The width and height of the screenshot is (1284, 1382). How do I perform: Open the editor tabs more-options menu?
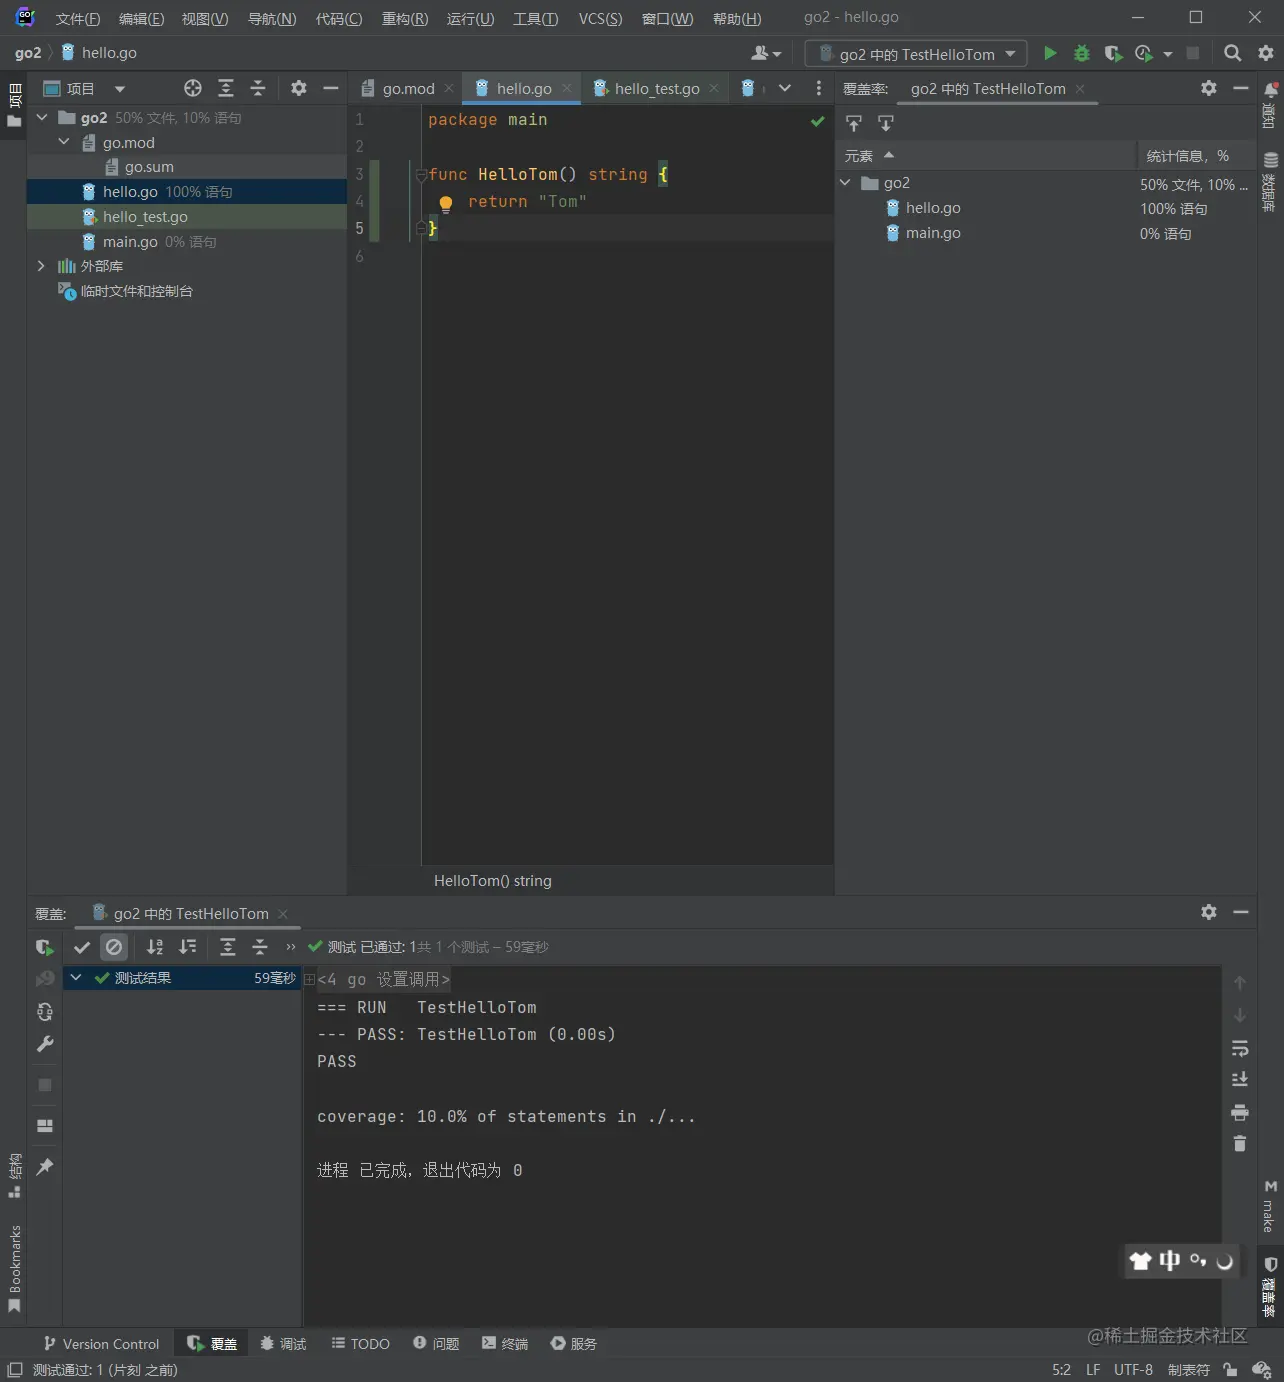819,88
